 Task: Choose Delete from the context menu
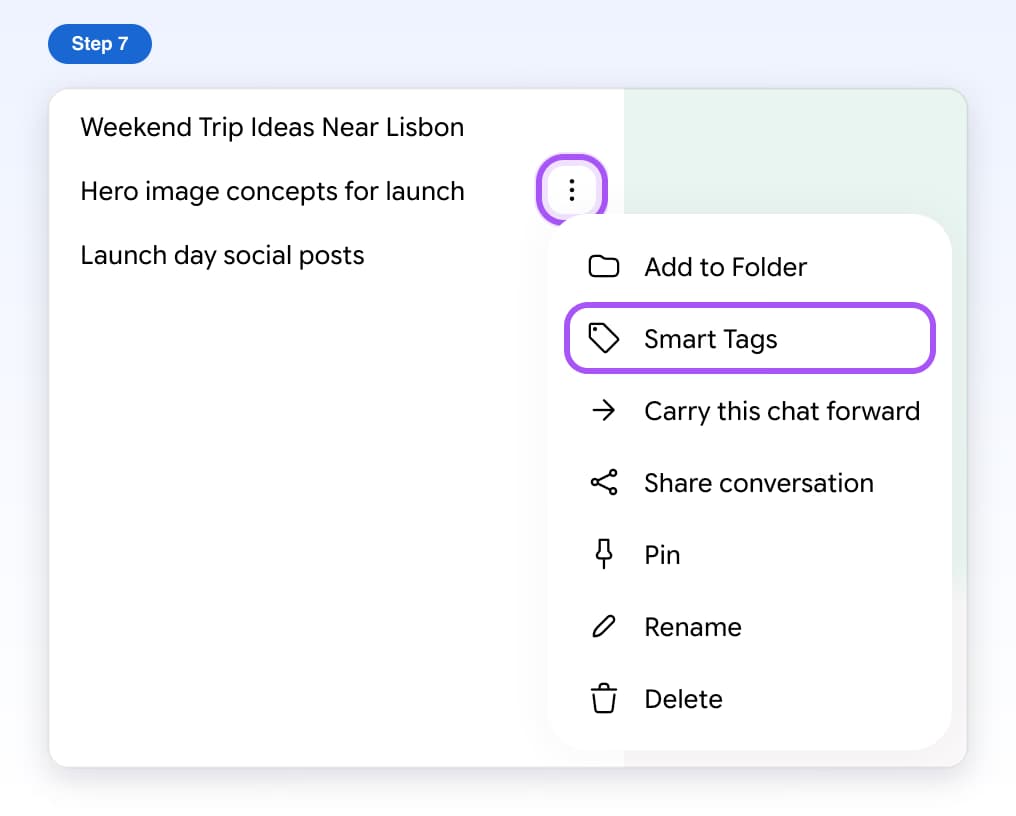(749, 698)
